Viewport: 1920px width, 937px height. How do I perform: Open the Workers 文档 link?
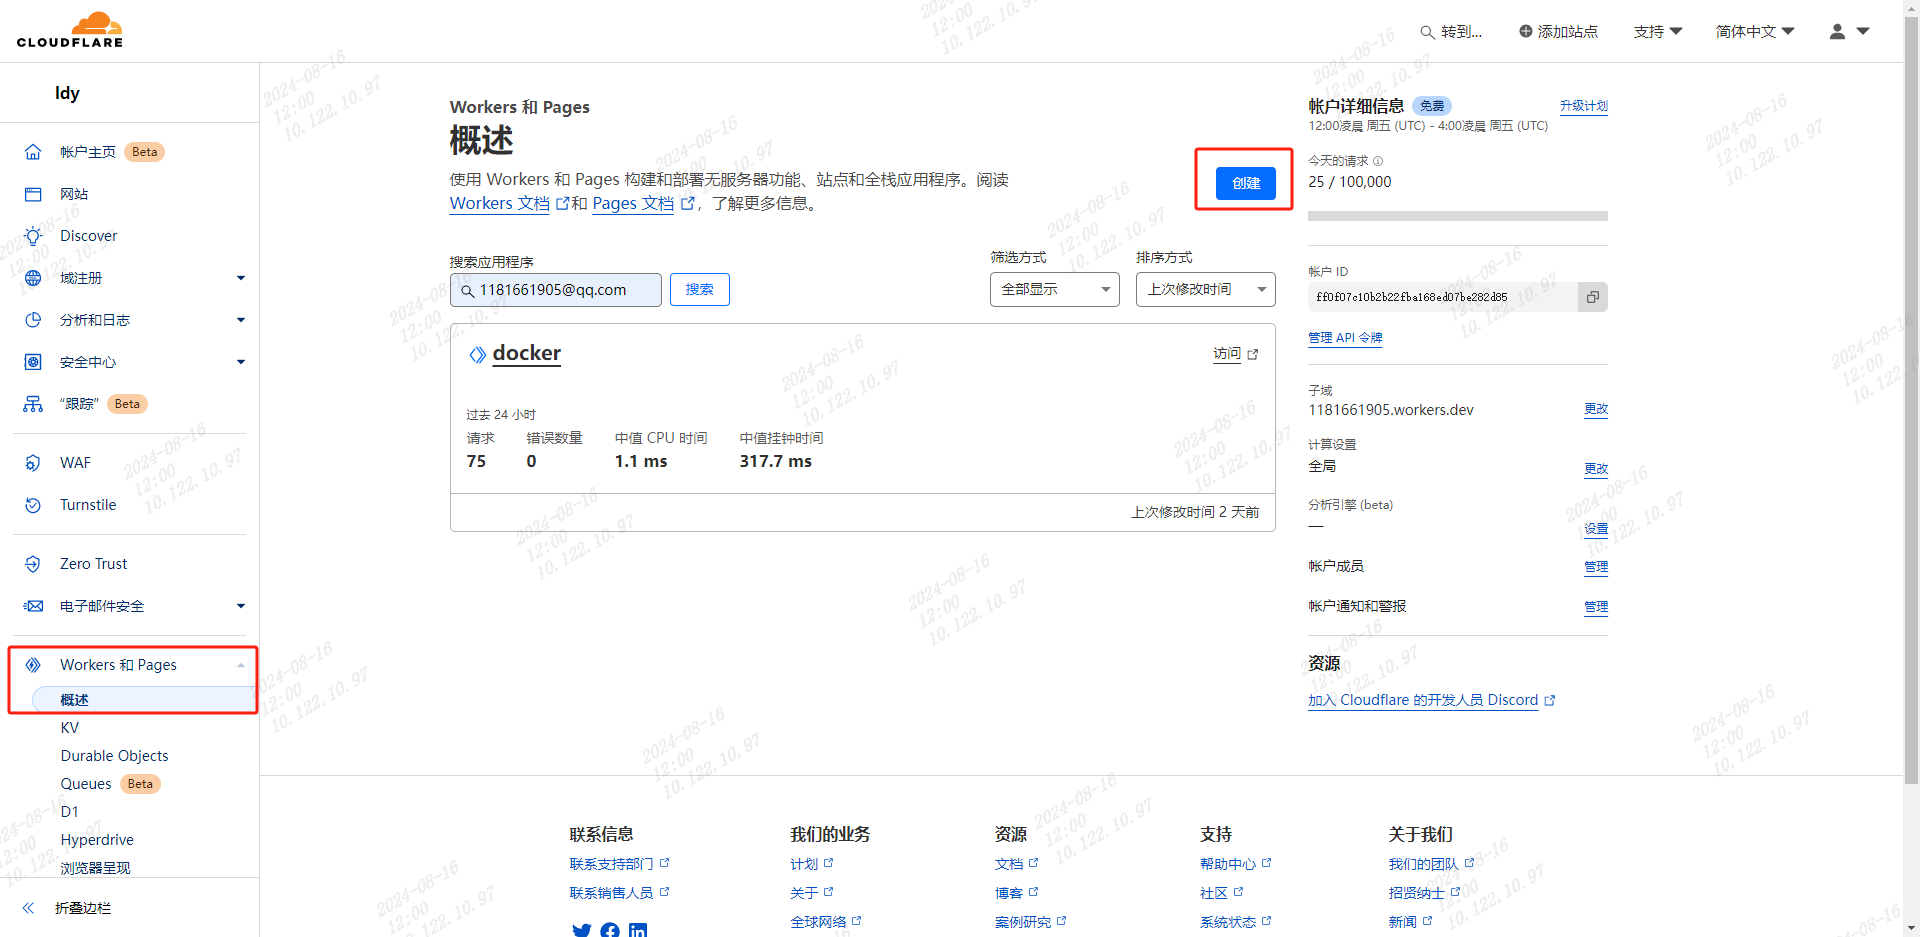coord(500,203)
